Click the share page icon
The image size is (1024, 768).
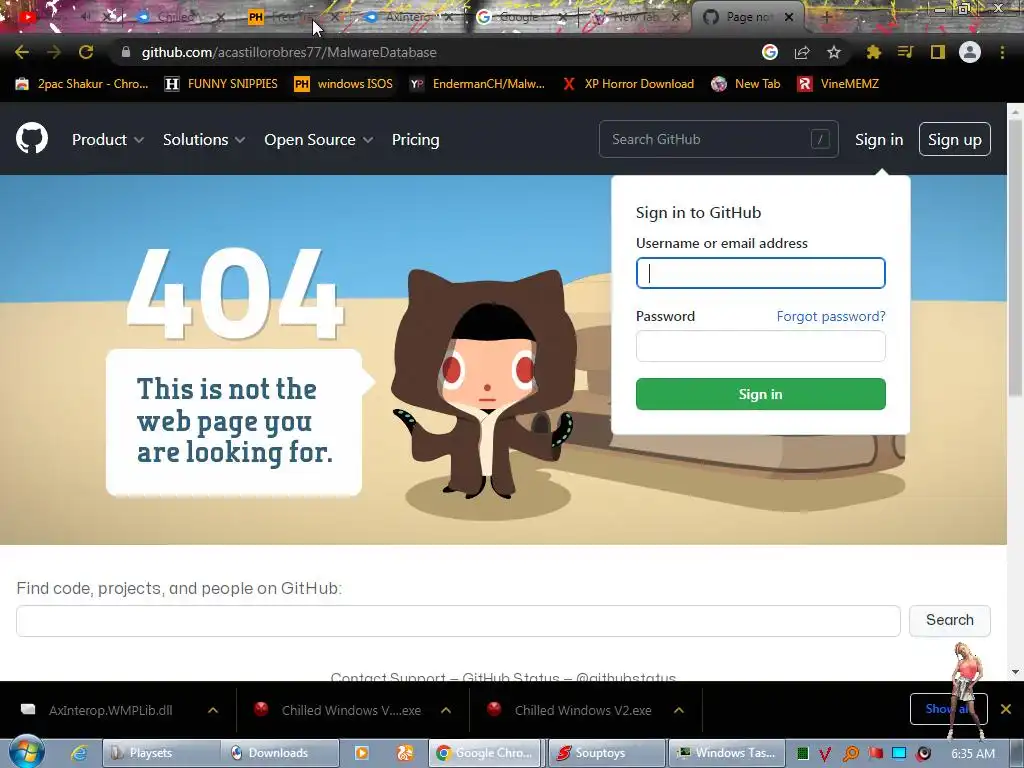coord(802,52)
